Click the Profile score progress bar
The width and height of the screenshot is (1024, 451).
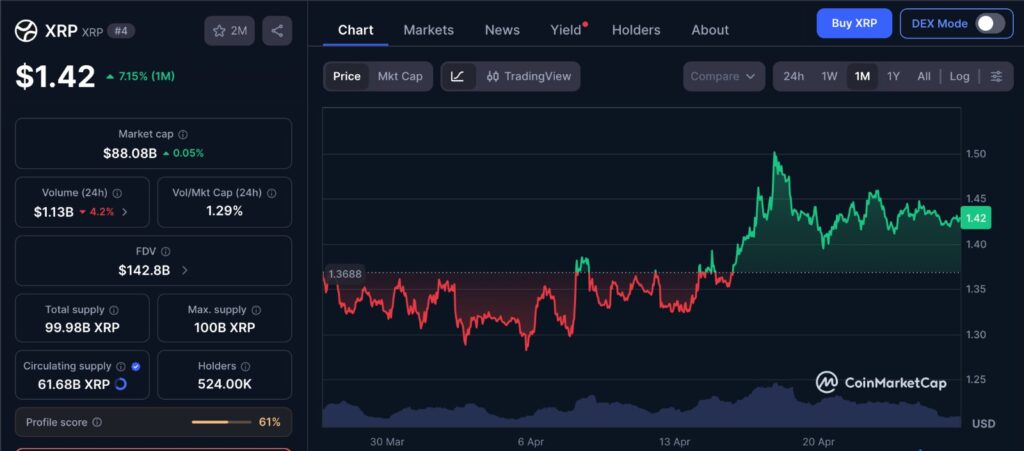[x=221, y=422]
